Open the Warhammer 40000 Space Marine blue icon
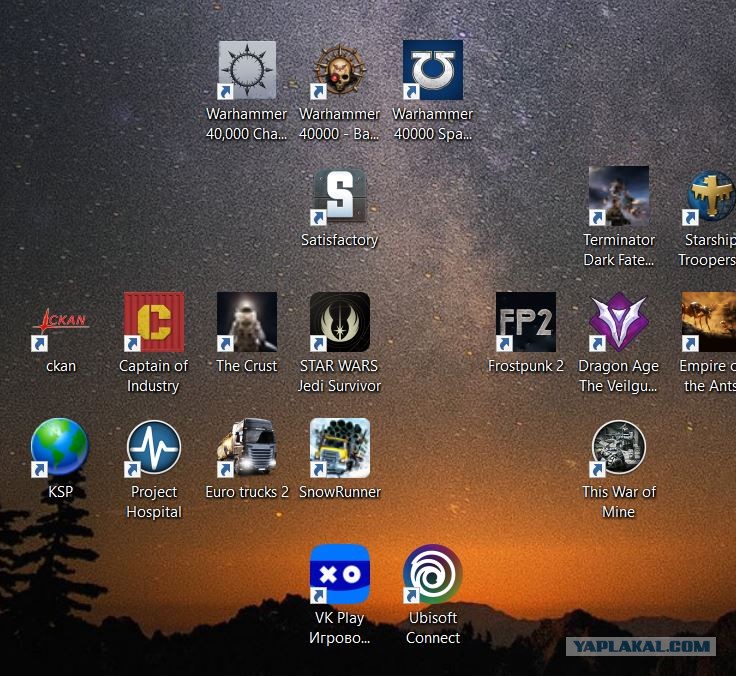 click(433, 70)
